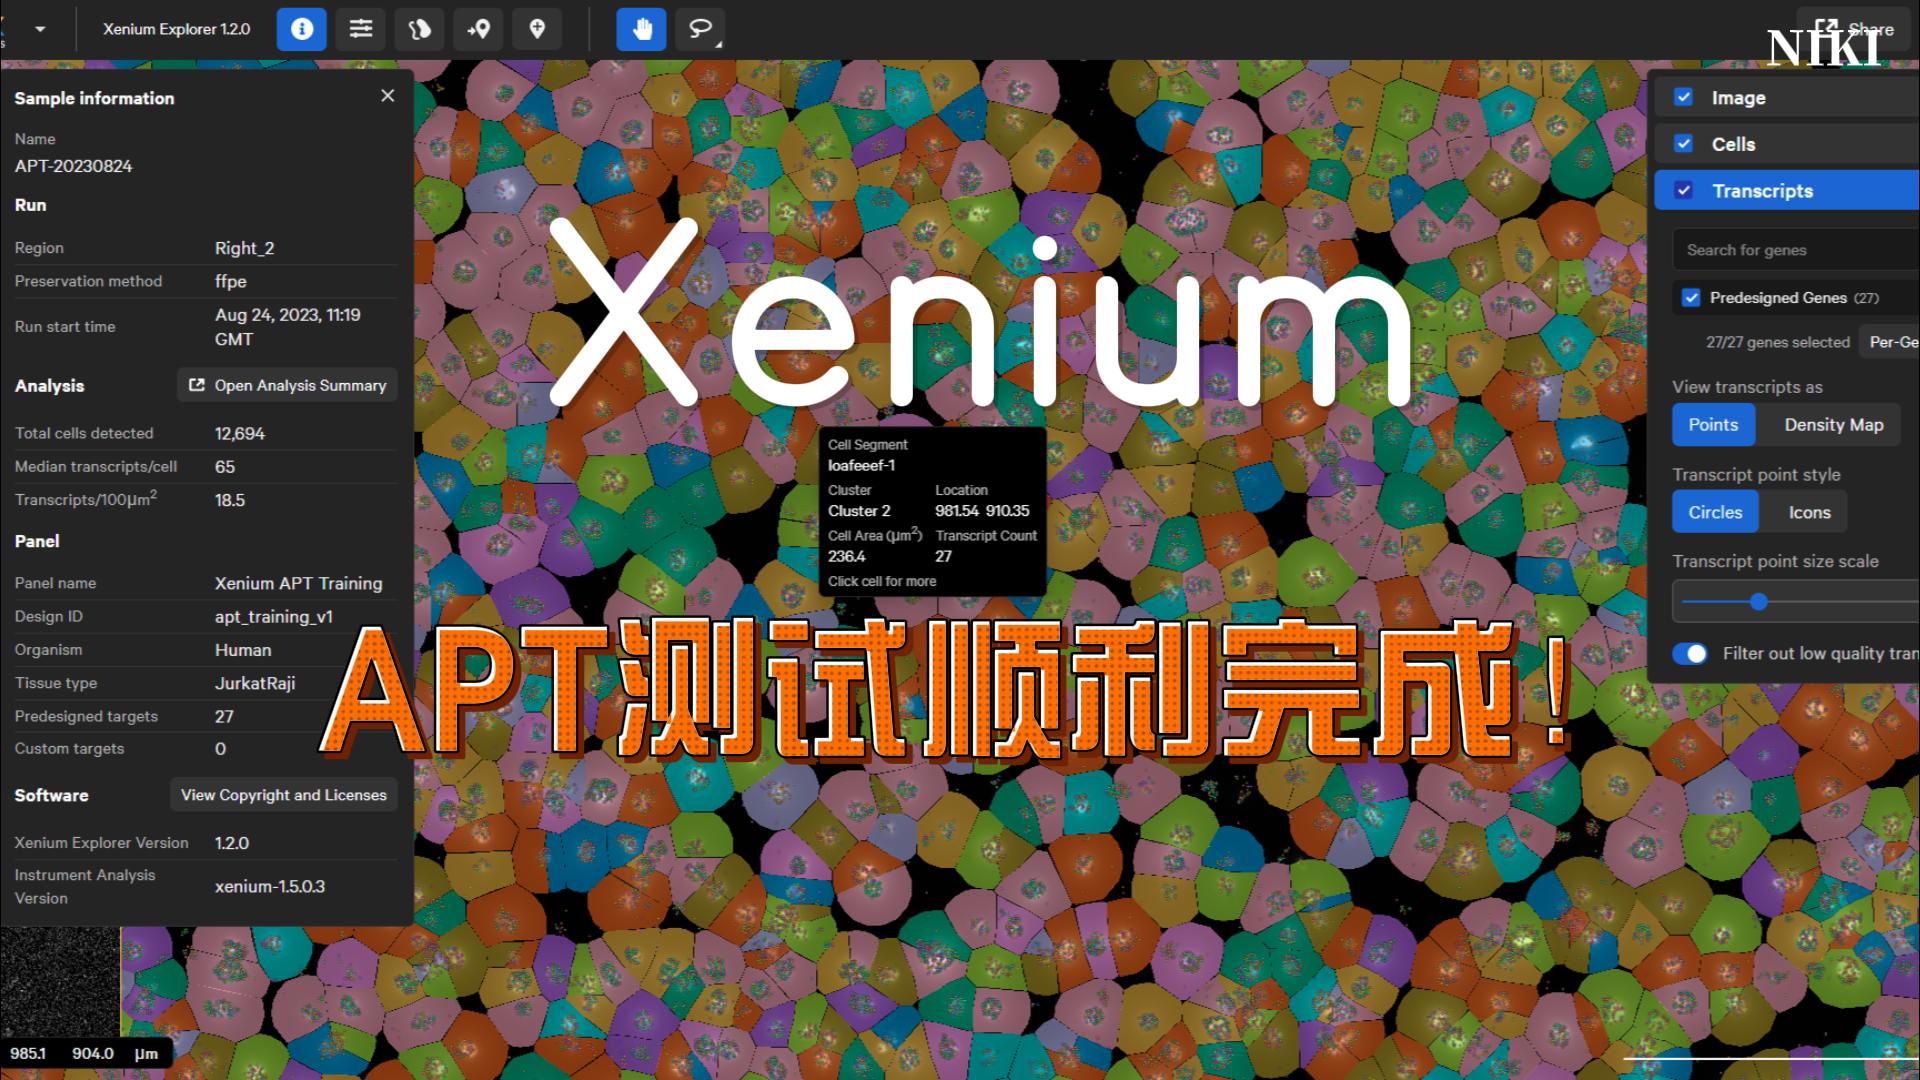Toggle Image layer visibility checkbox
The image size is (1920, 1080).
(x=1683, y=96)
